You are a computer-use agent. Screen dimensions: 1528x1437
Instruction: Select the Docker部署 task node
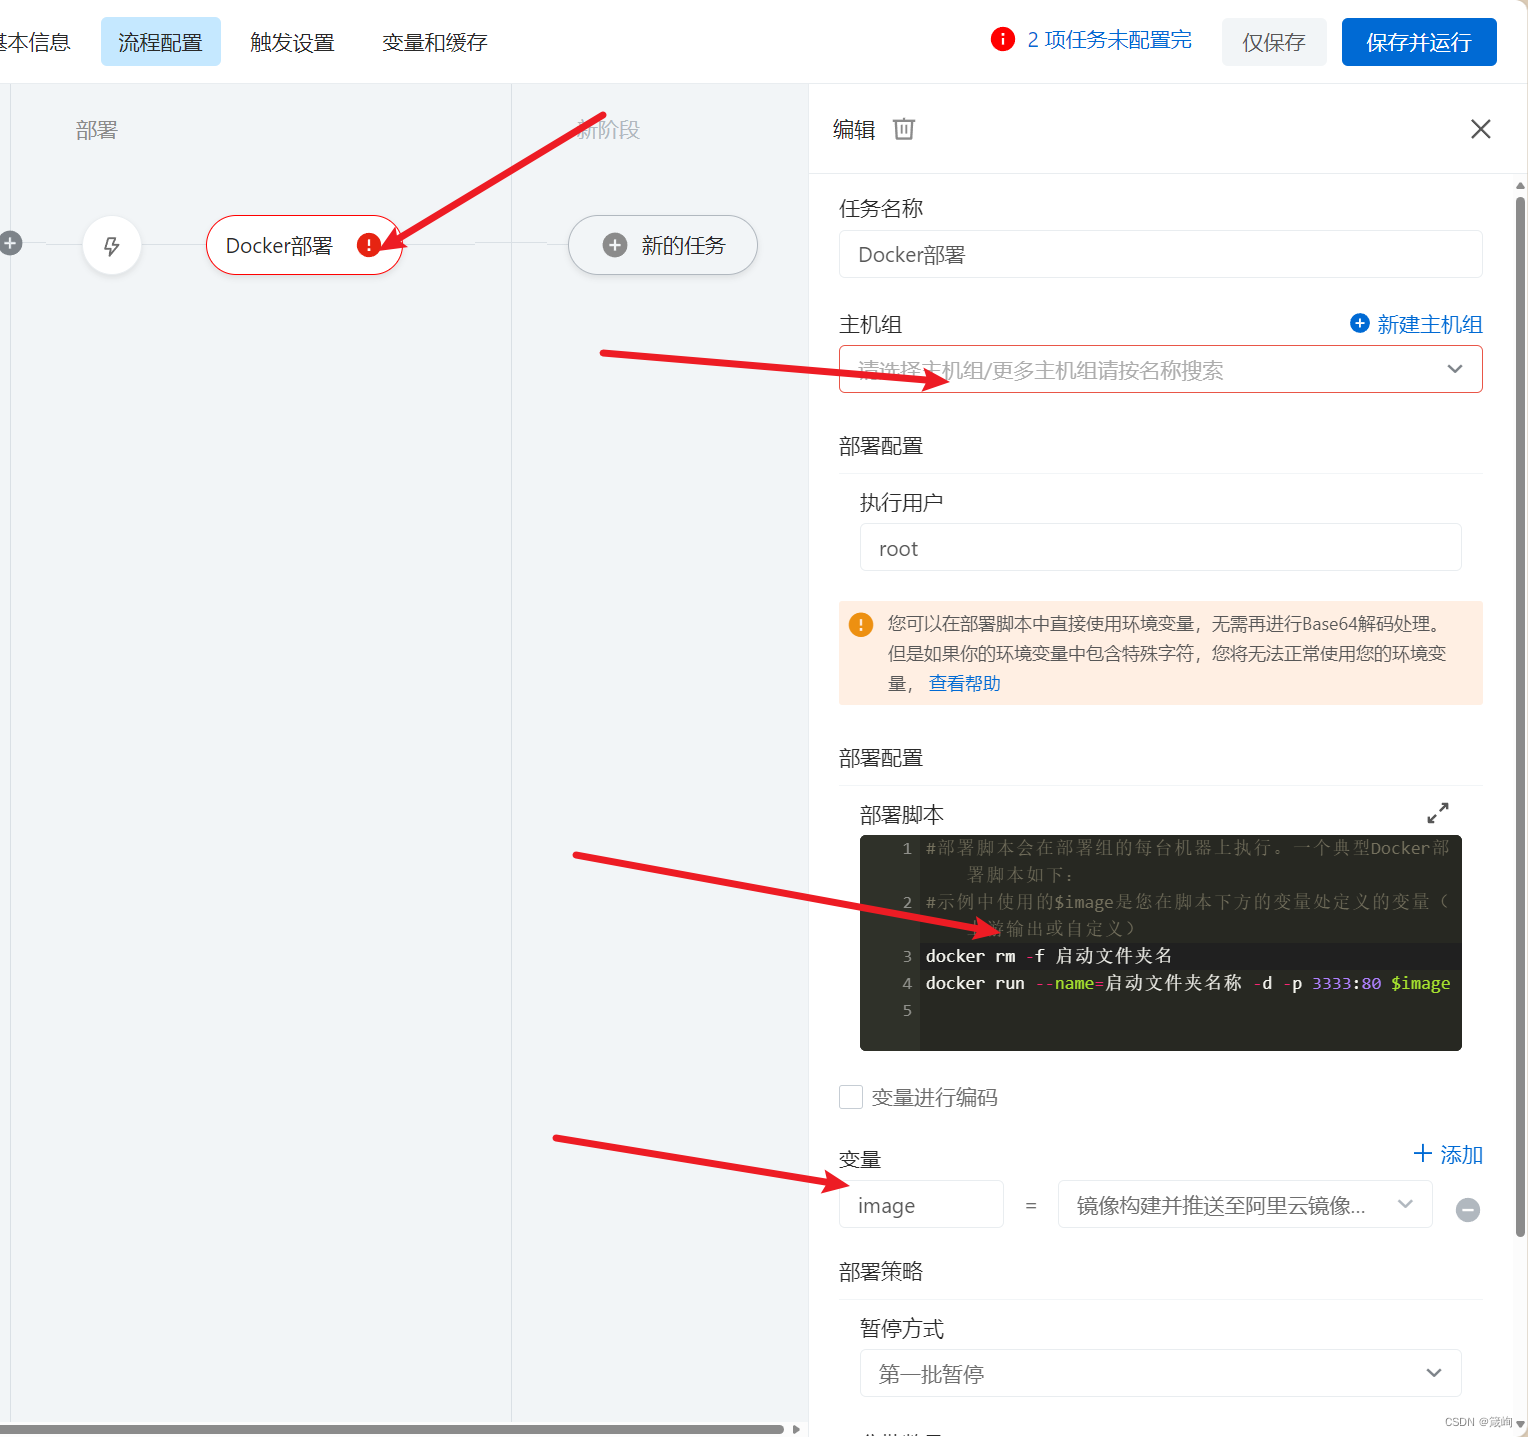pos(304,245)
